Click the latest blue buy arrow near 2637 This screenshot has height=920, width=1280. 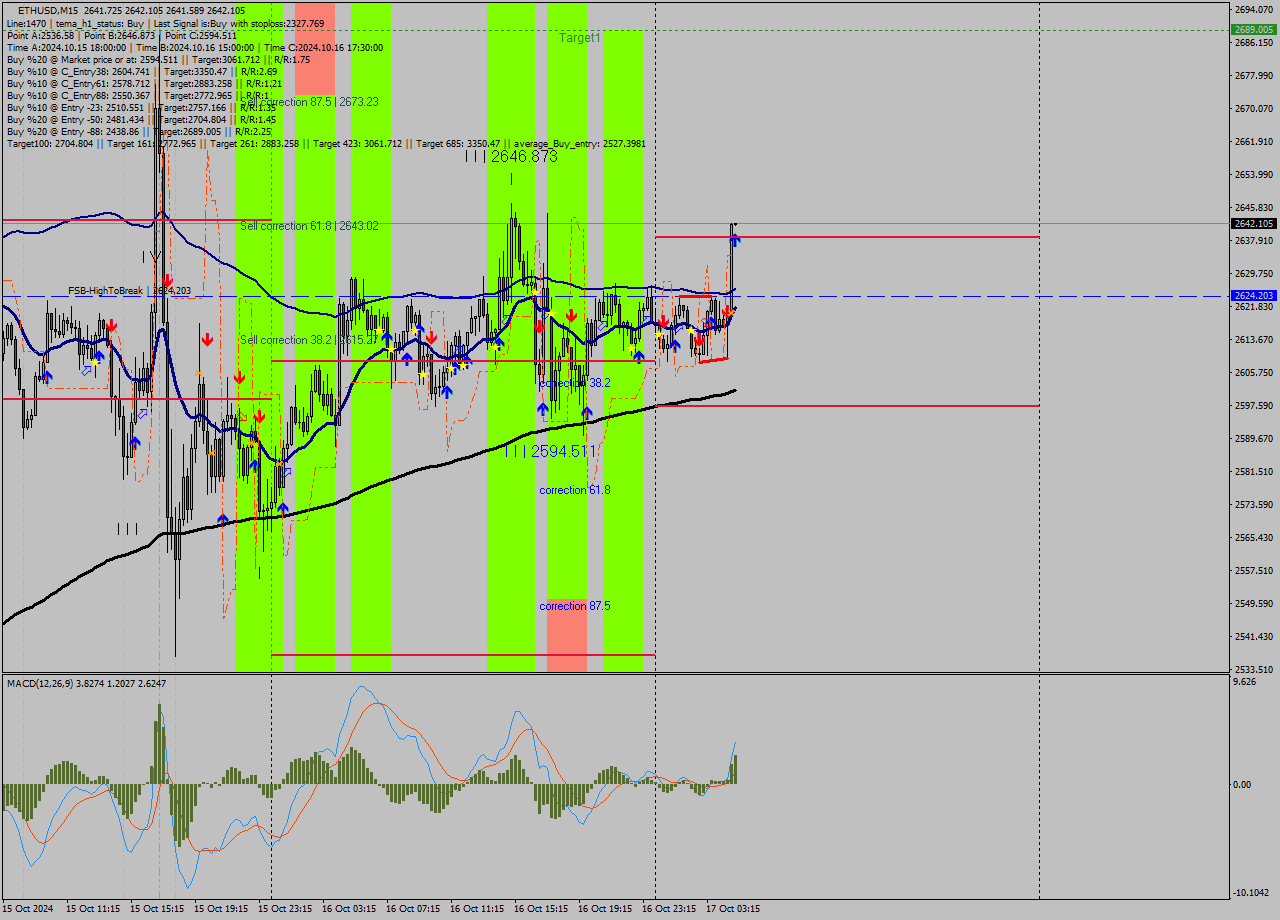734,241
